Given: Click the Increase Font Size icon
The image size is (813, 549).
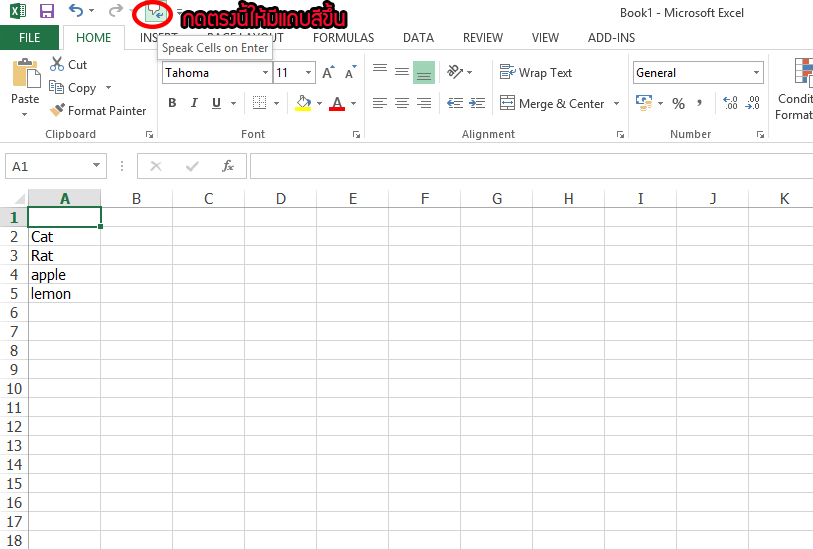Looking at the screenshot, I should [328, 73].
